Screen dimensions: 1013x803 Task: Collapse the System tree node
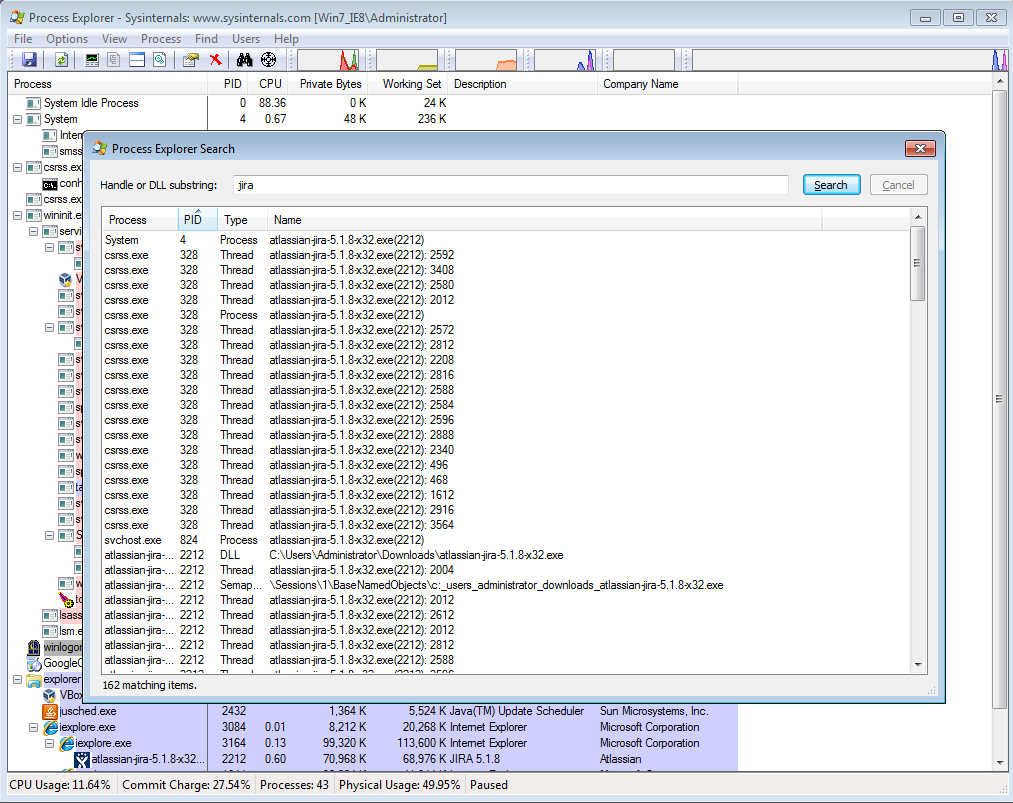tap(17, 120)
